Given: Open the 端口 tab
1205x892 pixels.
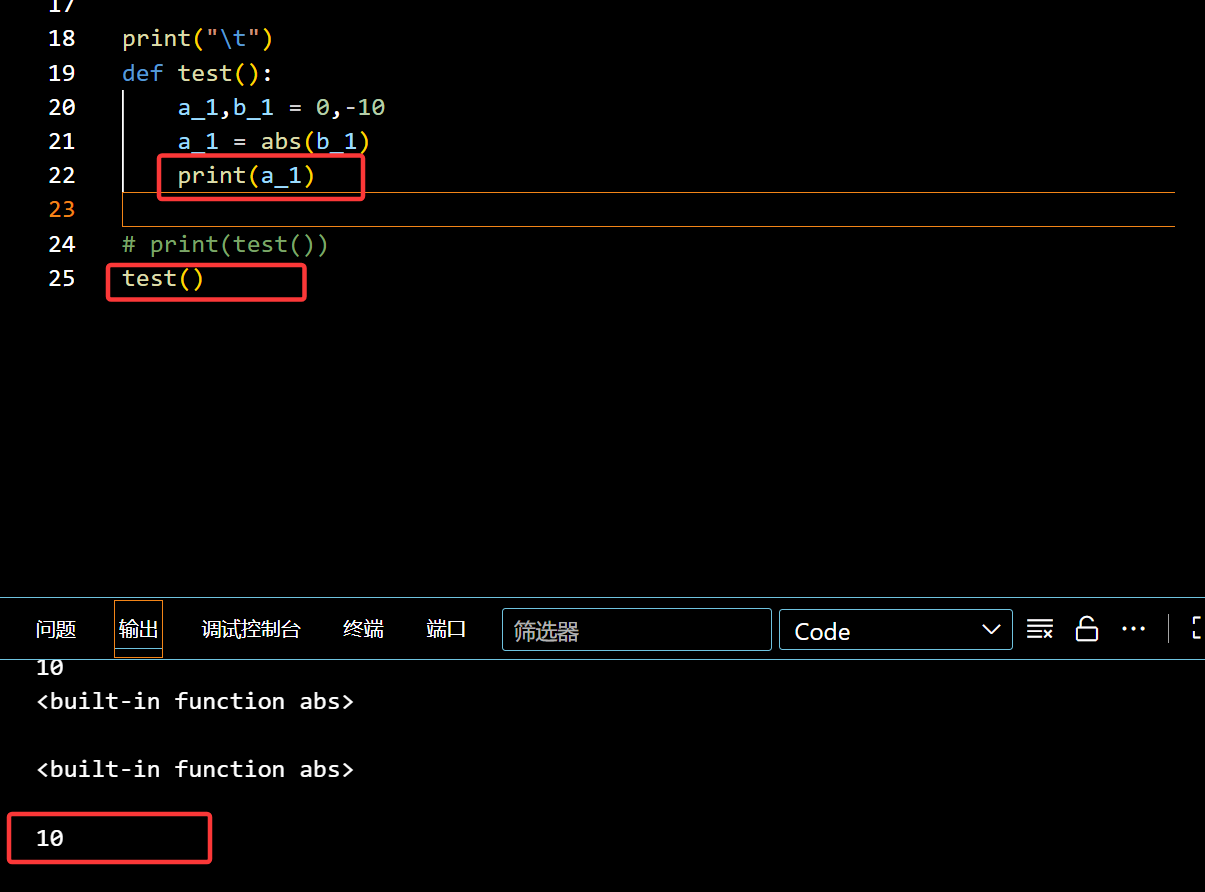Looking at the screenshot, I should (x=446, y=630).
